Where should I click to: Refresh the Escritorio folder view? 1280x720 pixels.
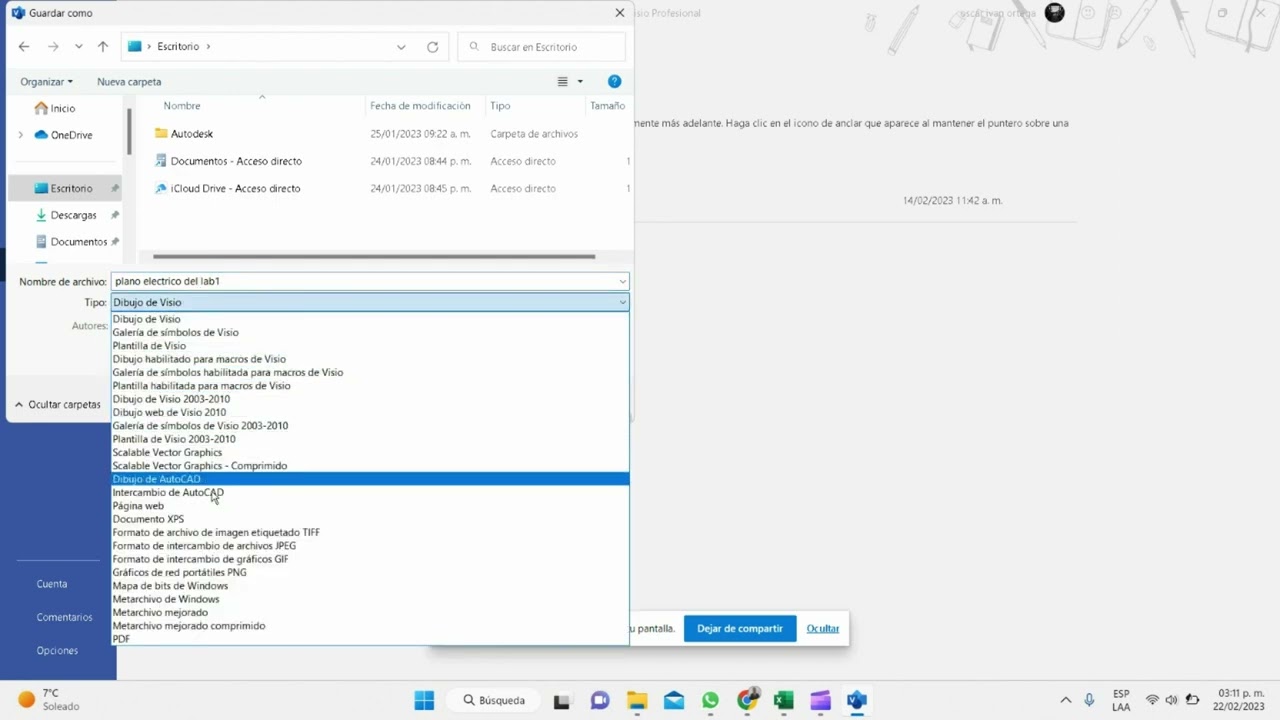pyautogui.click(x=432, y=47)
